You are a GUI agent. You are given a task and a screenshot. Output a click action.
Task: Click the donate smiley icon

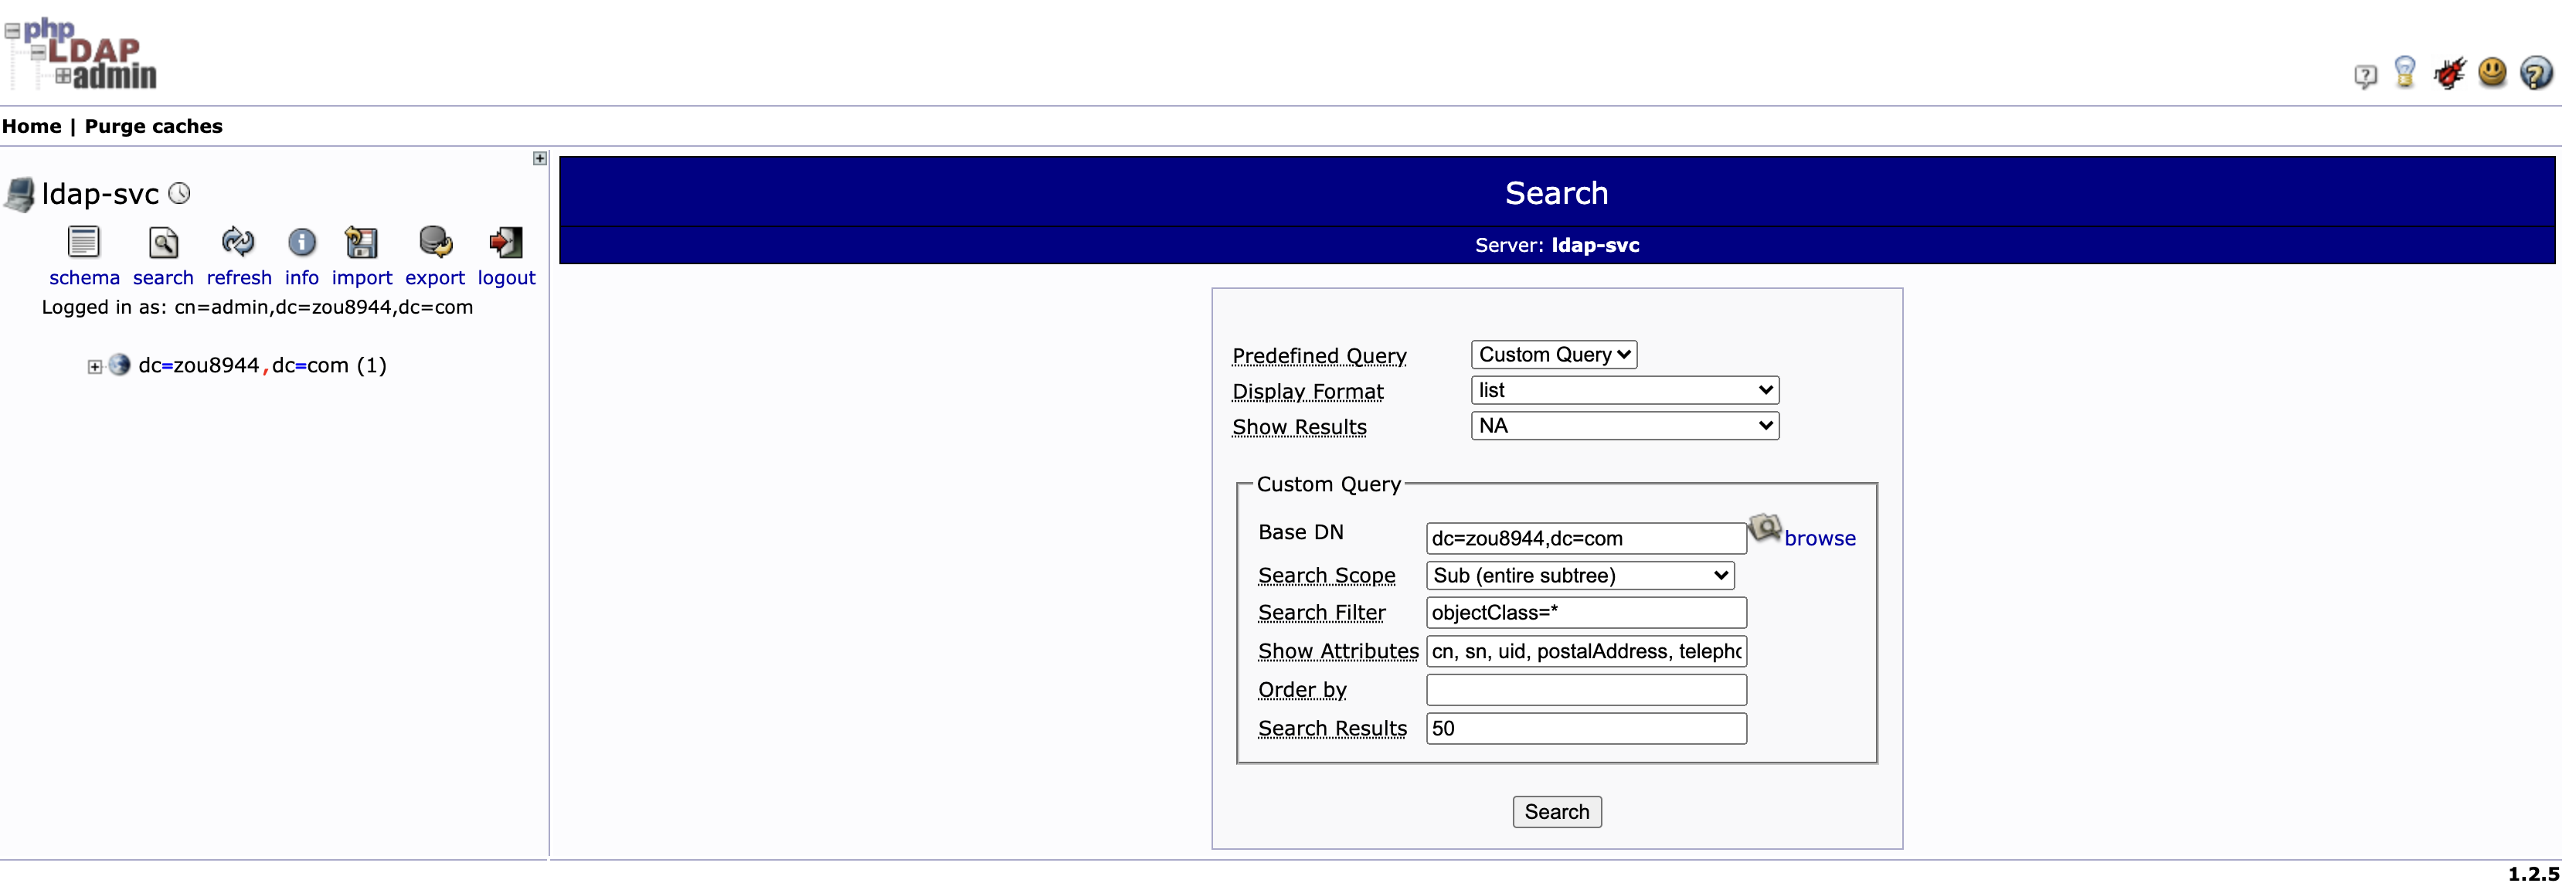coord(2492,72)
